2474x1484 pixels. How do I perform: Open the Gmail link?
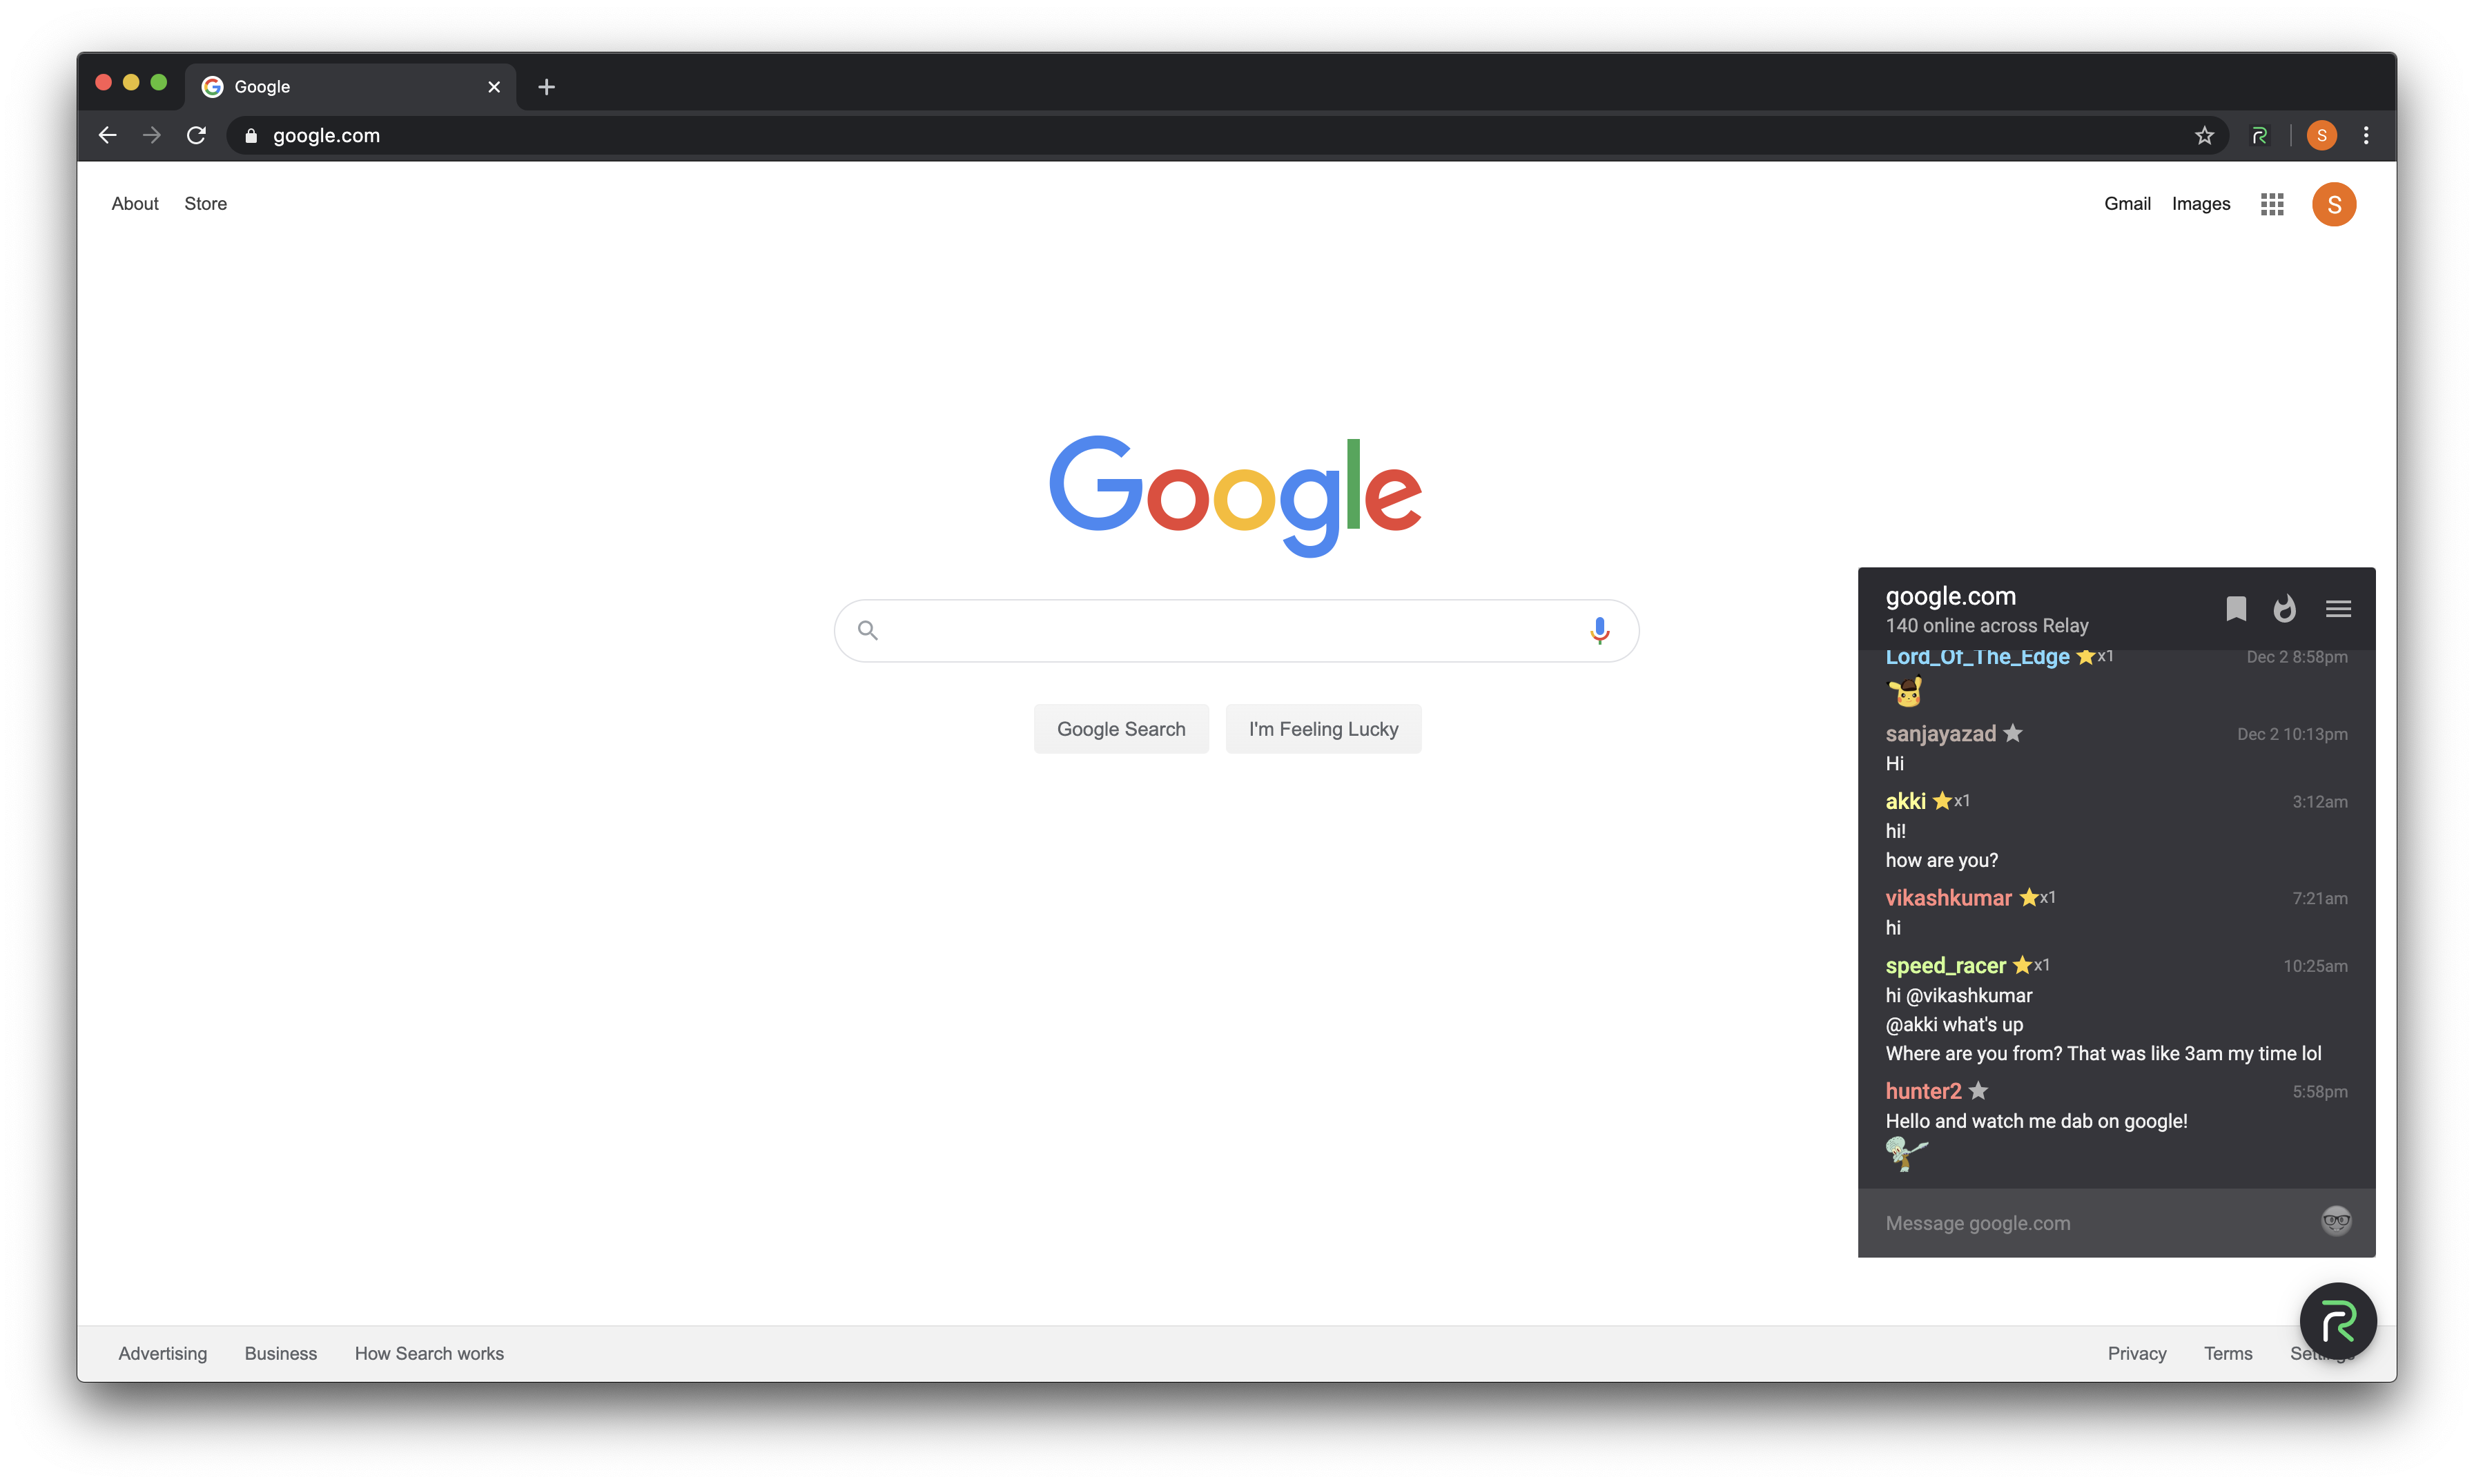pyautogui.click(x=2127, y=204)
